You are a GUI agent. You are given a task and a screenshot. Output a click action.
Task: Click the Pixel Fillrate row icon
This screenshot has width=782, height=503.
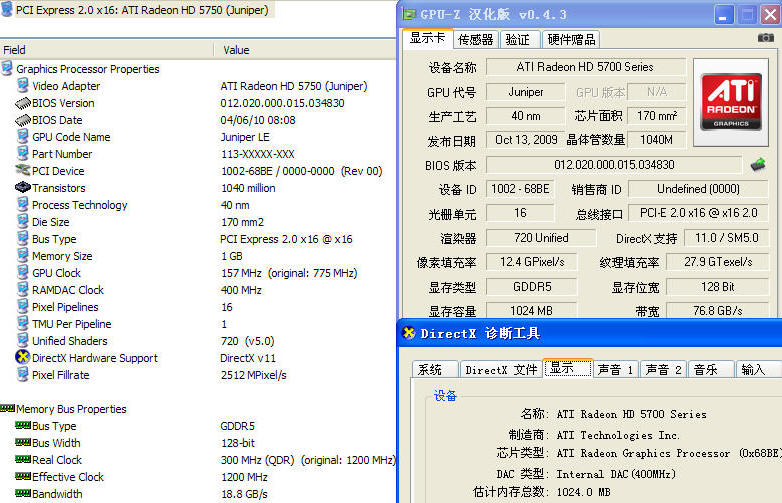tap(23, 374)
